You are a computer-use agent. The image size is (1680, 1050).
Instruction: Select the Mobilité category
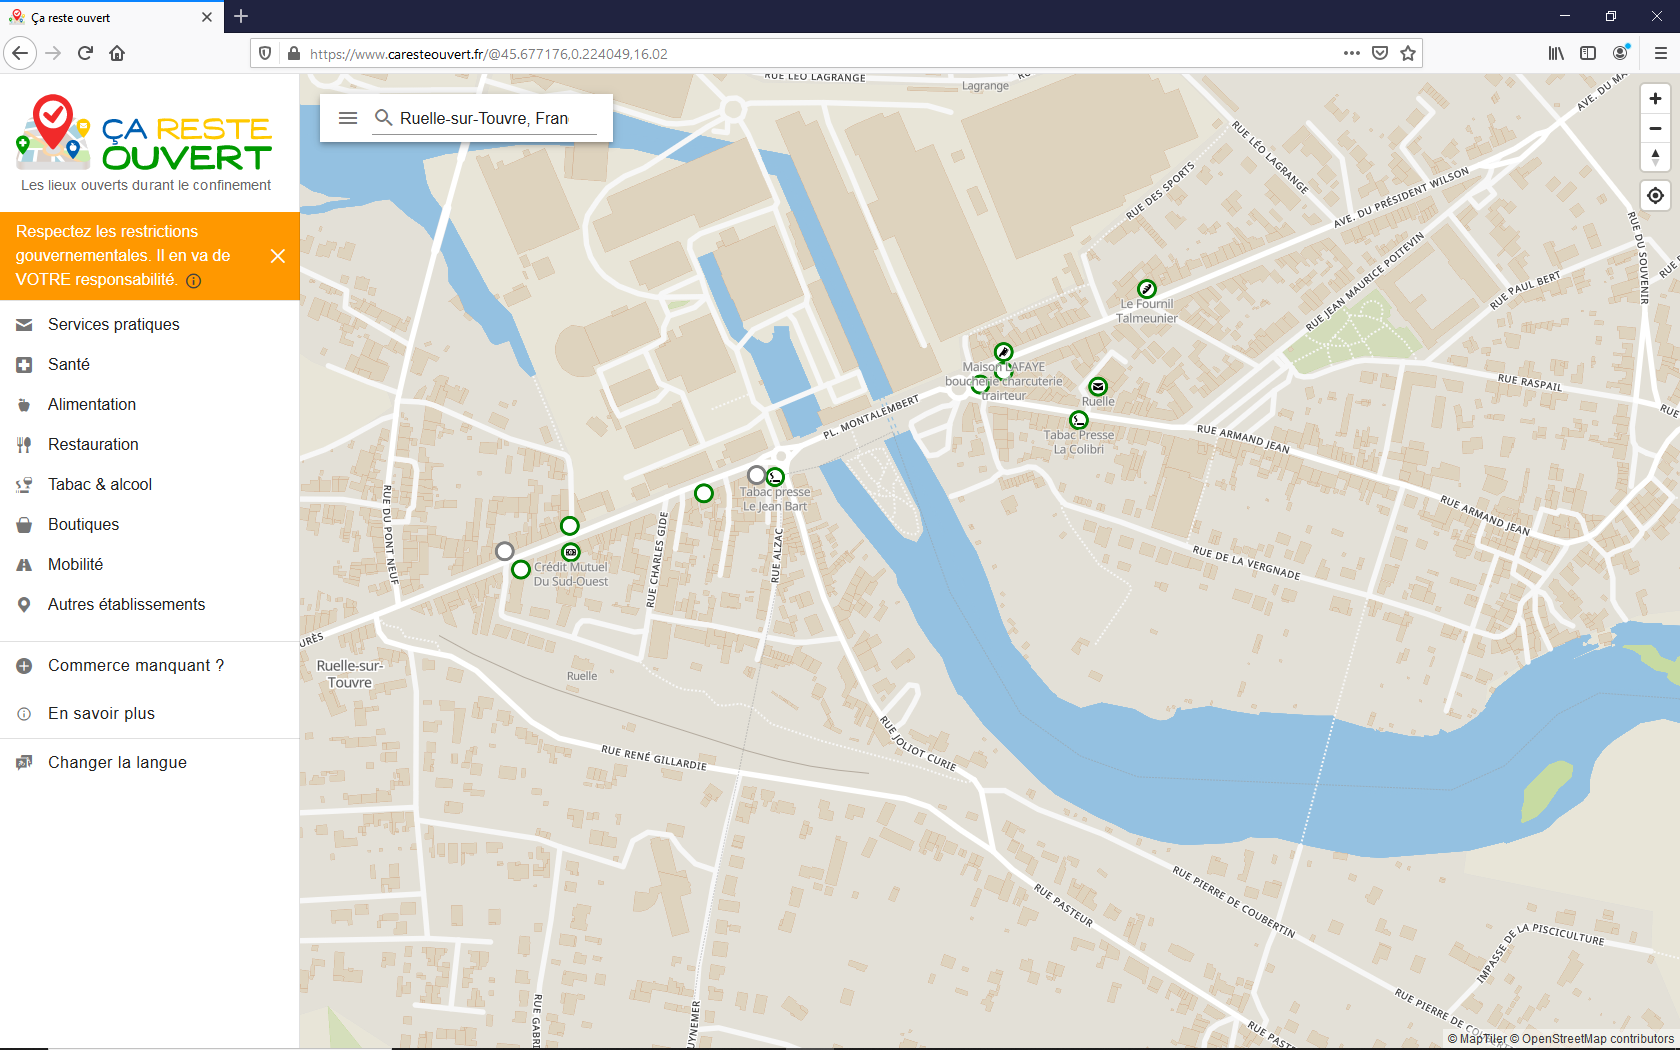pos(150,564)
